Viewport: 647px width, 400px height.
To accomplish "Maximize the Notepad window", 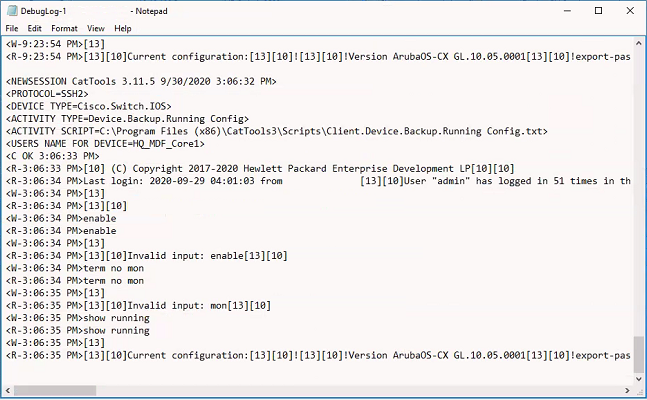I will coord(598,11).
